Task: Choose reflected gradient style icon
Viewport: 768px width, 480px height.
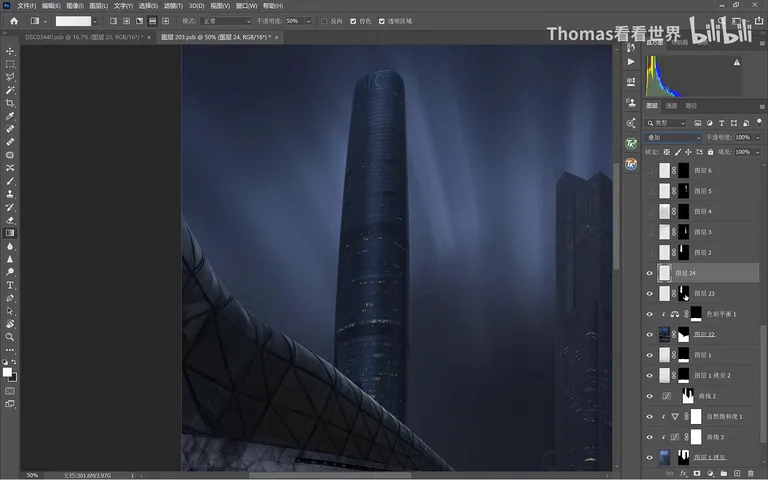Action: (152, 21)
